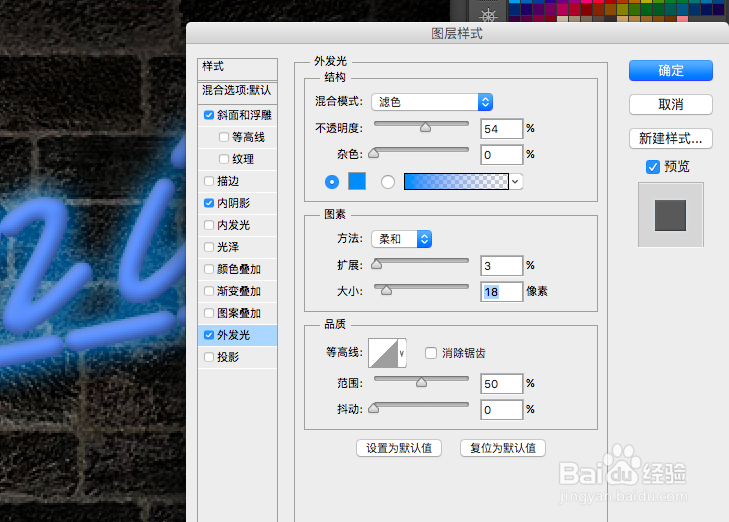Select the 样式 entry in the list
This screenshot has width=729, height=522.
(237, 69)
